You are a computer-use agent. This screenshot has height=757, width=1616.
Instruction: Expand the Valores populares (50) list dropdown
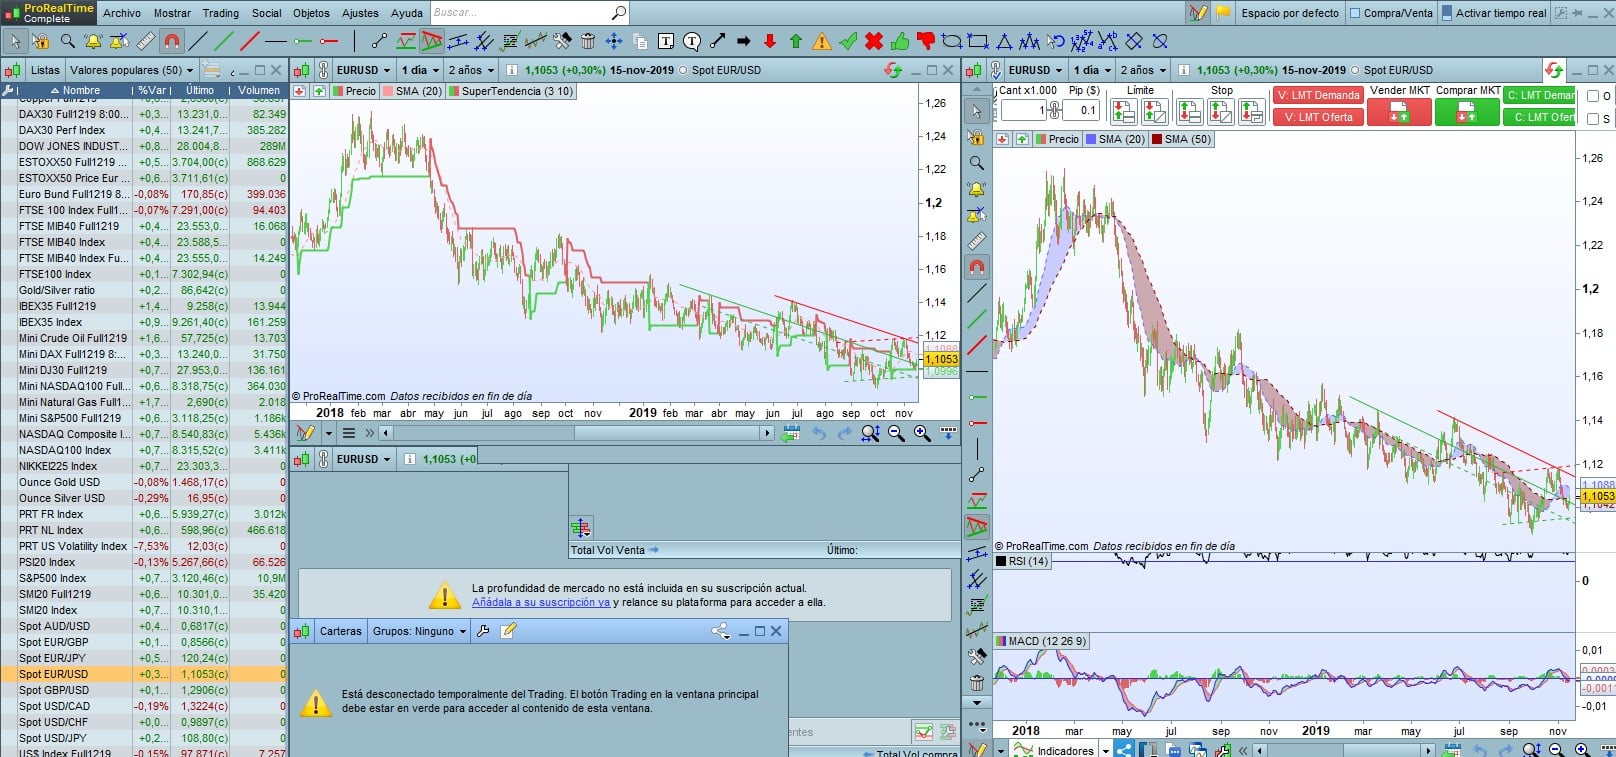point(132,70)
